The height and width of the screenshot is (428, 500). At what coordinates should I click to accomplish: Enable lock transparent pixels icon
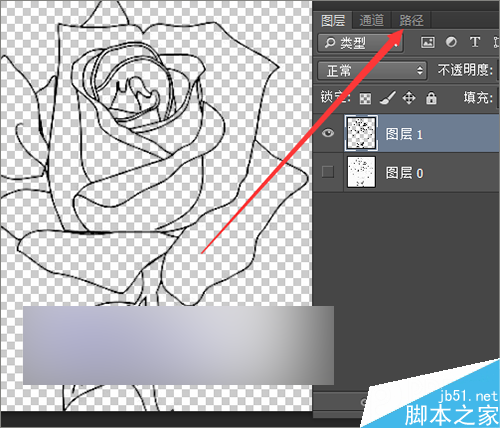(365, 98)
